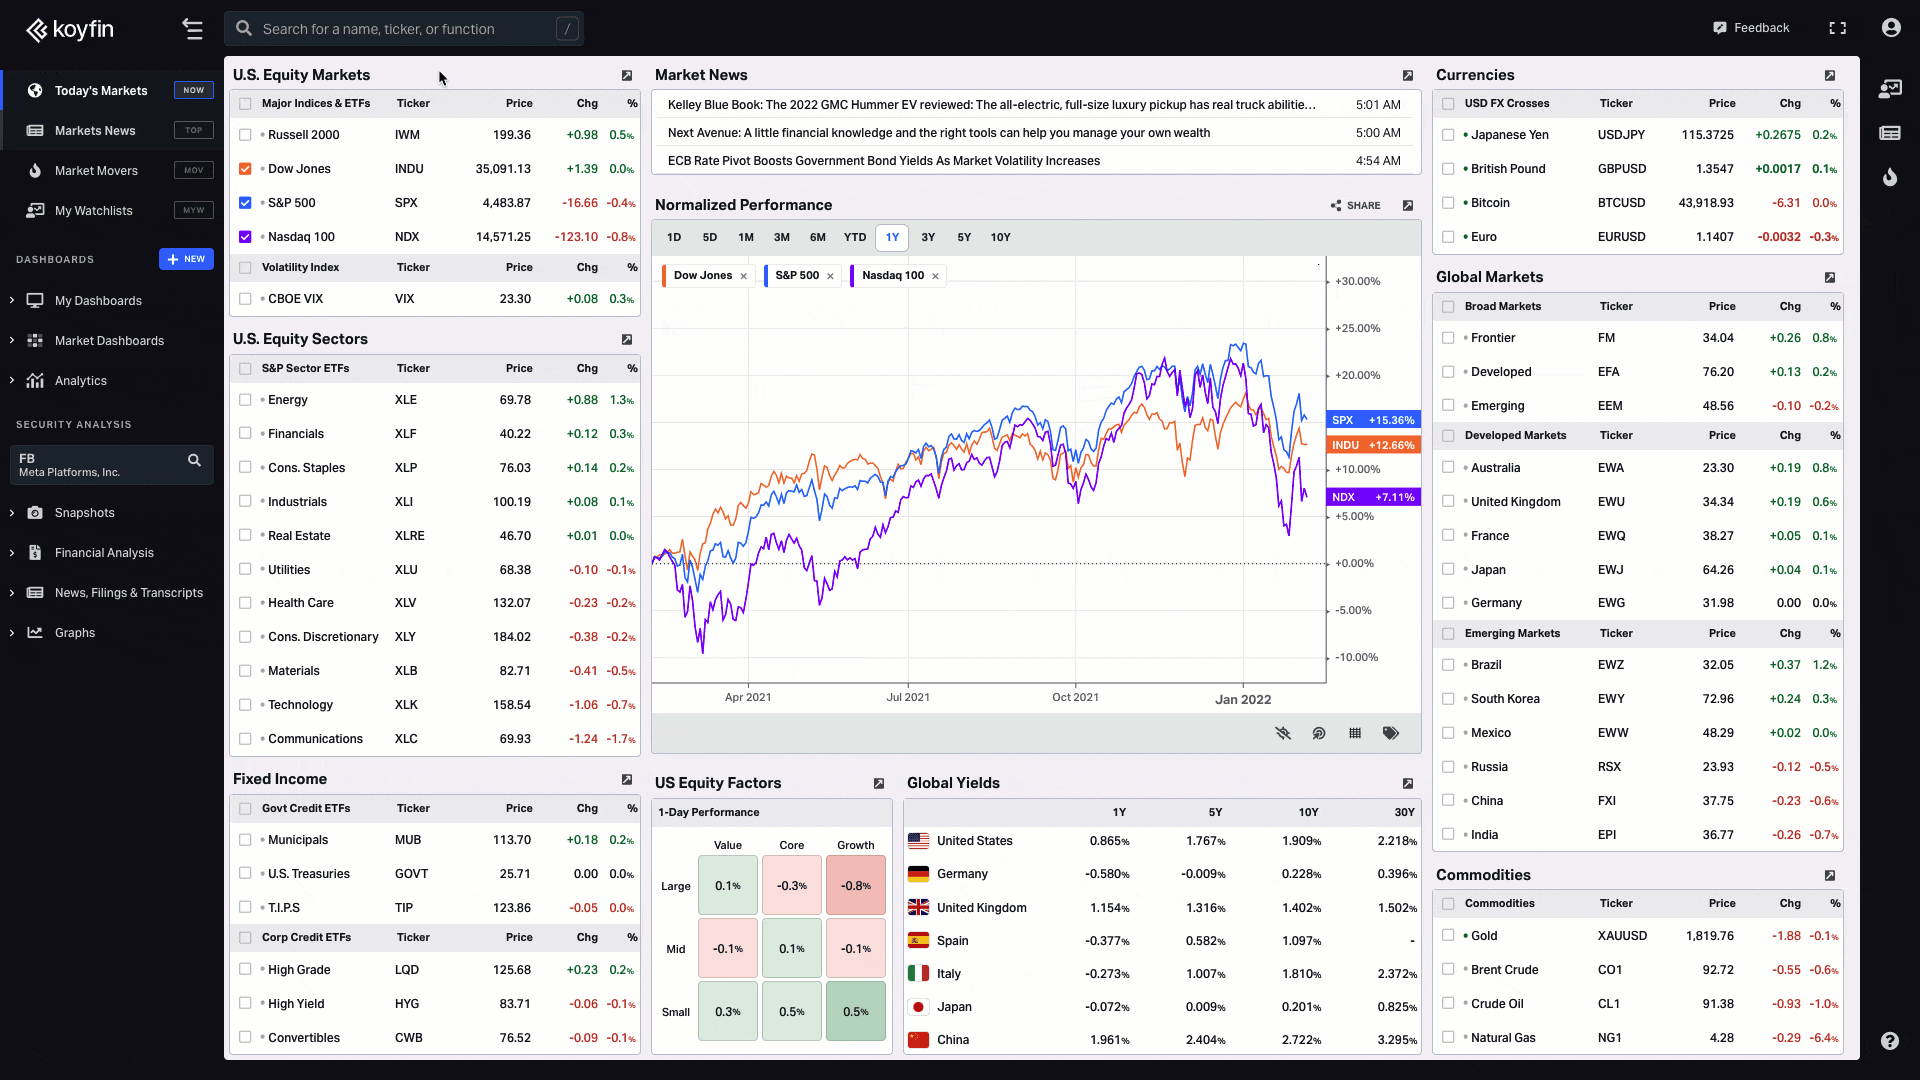Click the settings/filter icon below the chart
This screenshot has height=1080, width=1920.
tap(1282, 733)
